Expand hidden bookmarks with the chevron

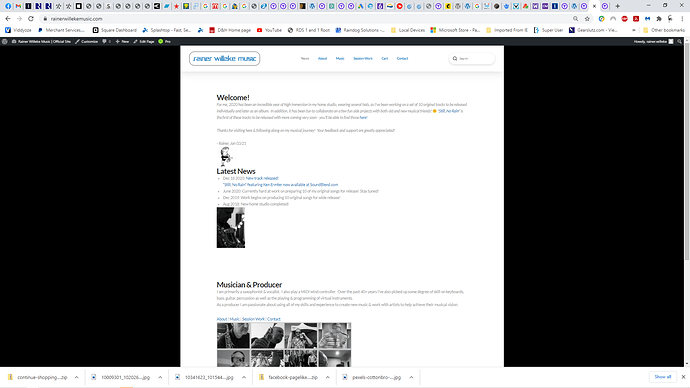(634, 30)
